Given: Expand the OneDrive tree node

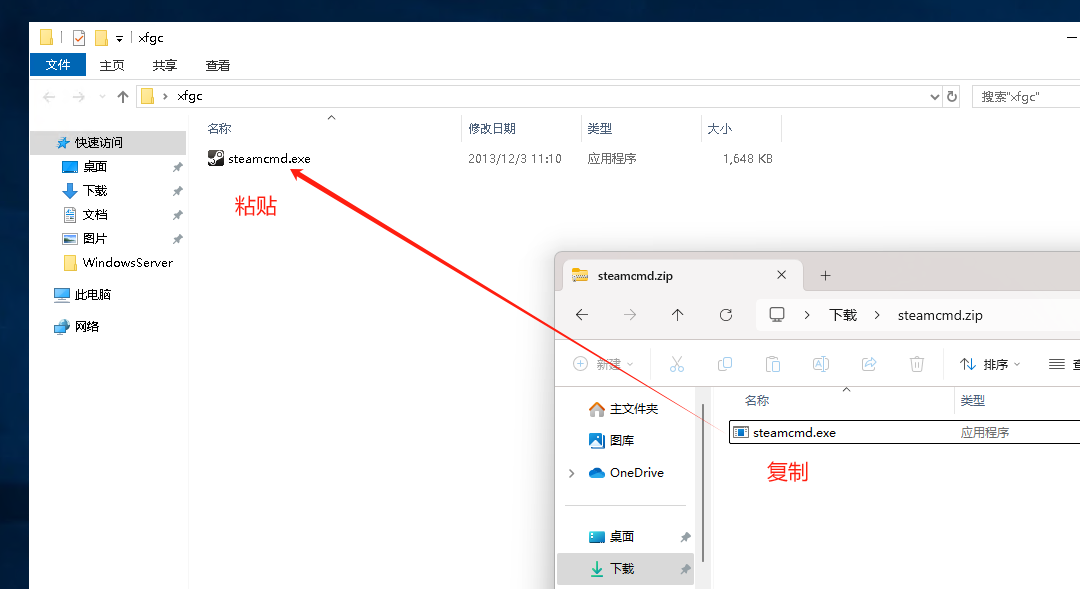Looking at the screenshot, I should coord(572,473).
